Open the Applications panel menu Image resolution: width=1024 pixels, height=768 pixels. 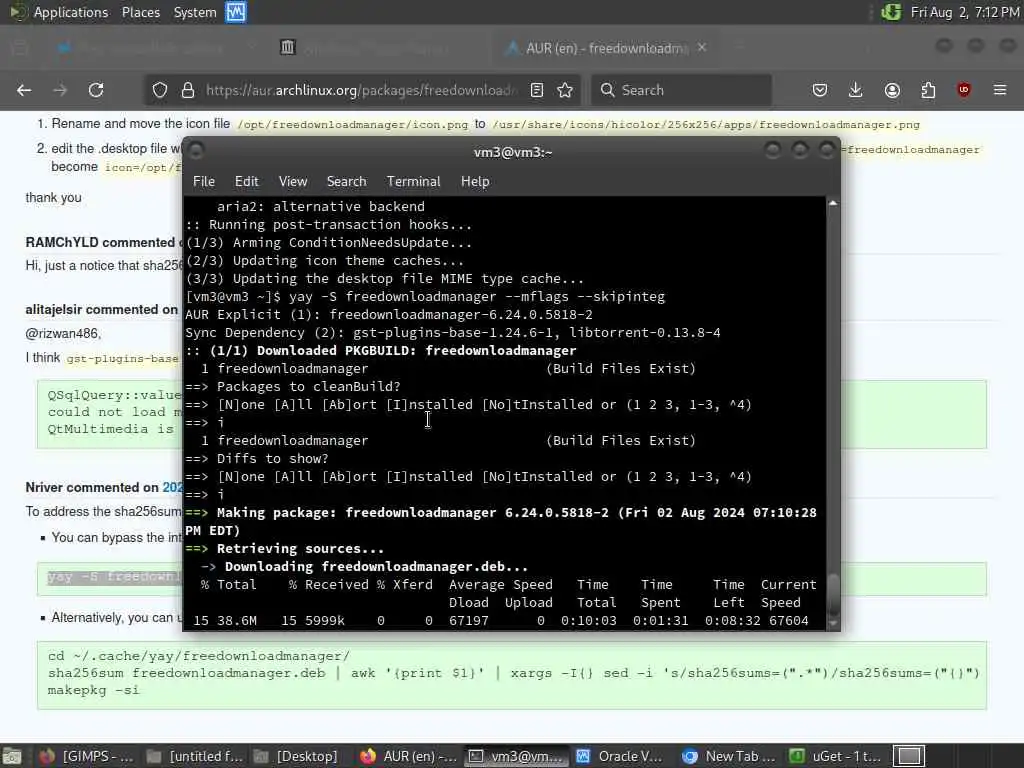click(x=71, y=12)
